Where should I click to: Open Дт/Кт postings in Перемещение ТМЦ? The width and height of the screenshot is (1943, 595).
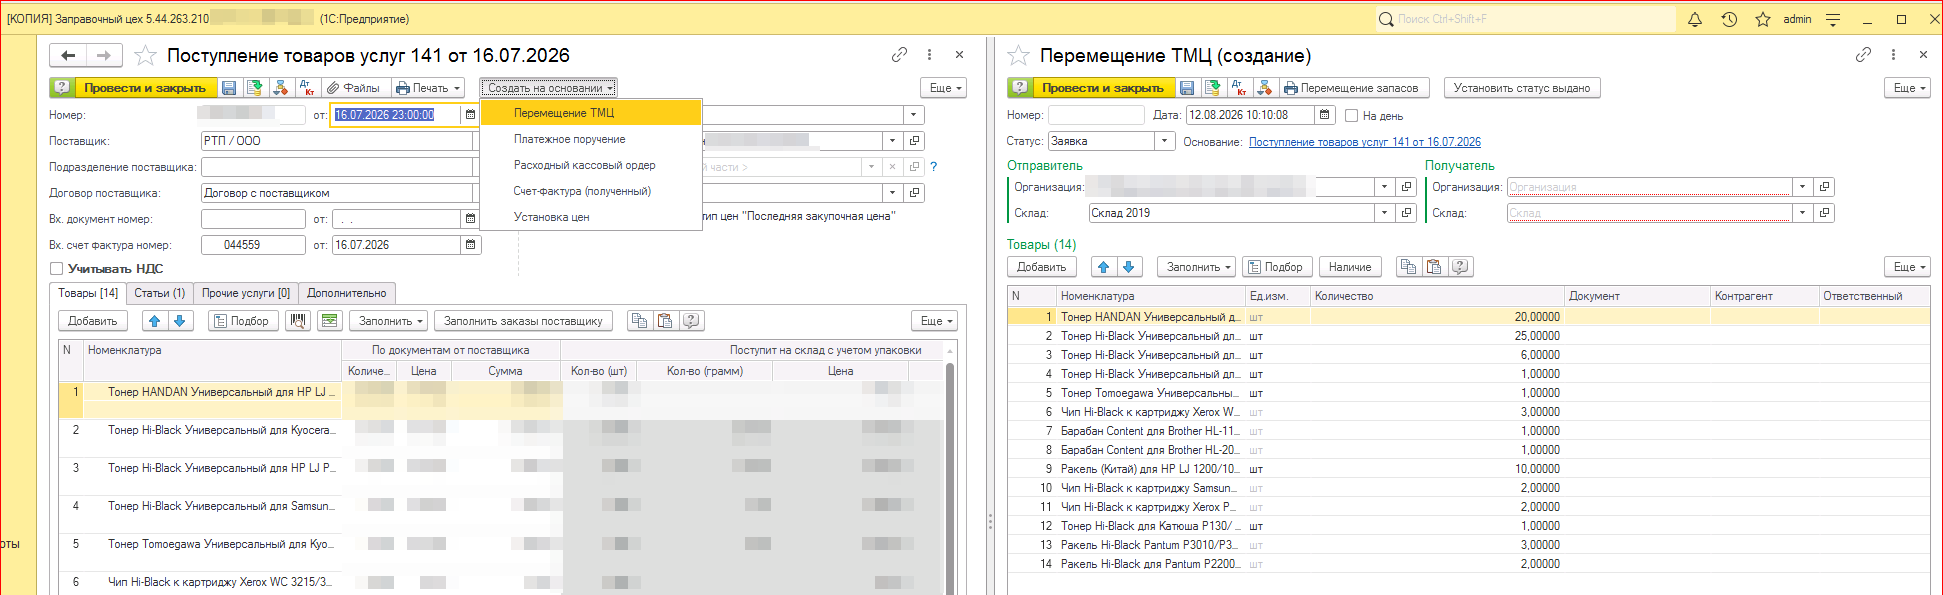[x=1238, y=88]
